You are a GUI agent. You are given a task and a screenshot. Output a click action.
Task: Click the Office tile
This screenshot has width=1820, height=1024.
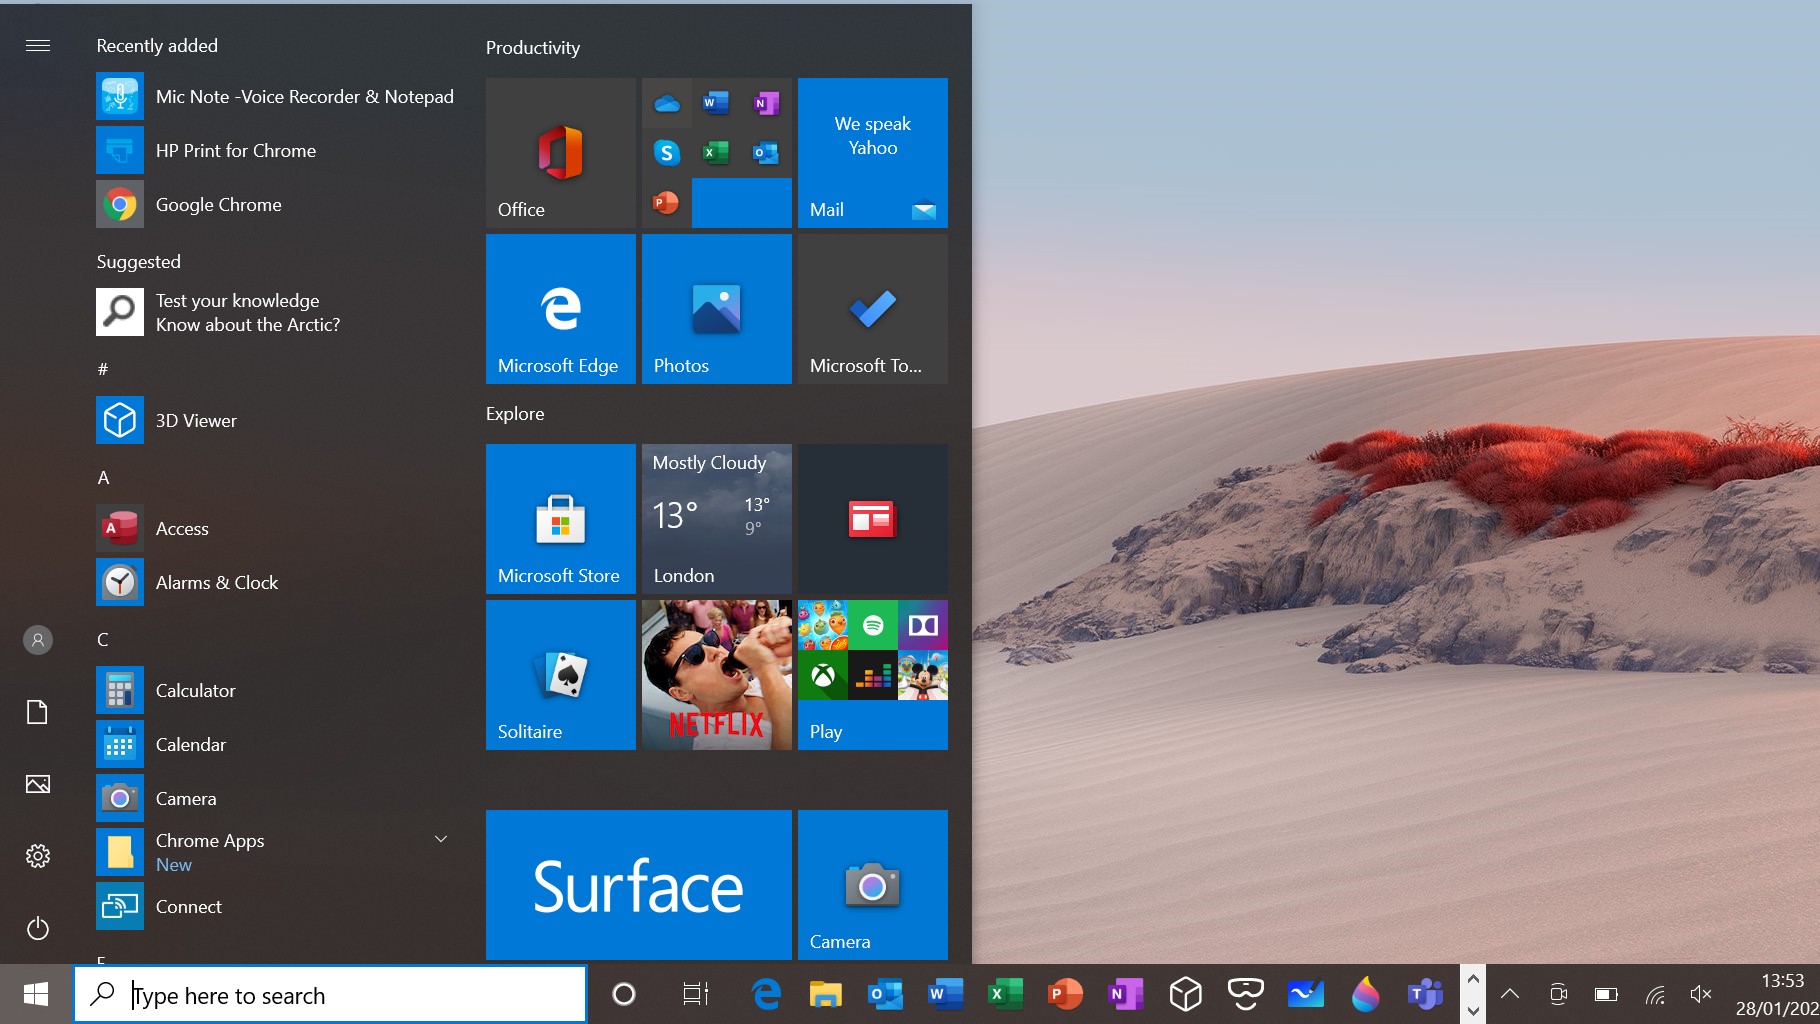coord(561,153)
